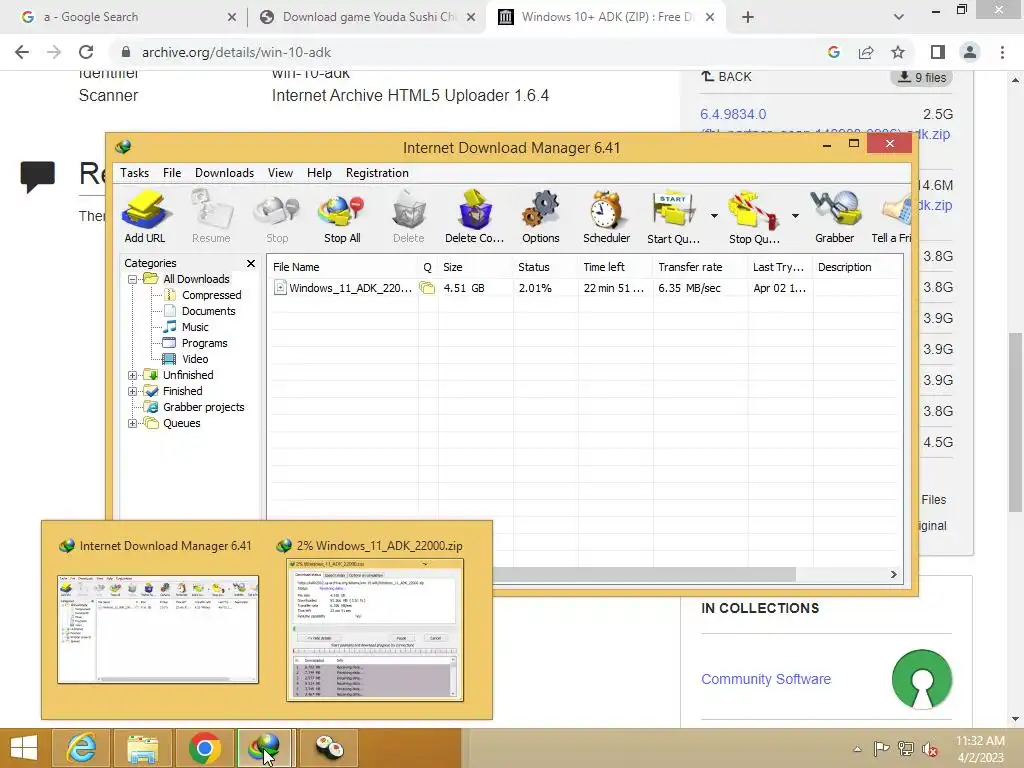Click the Chrome share icon

(x=866, y=52)
